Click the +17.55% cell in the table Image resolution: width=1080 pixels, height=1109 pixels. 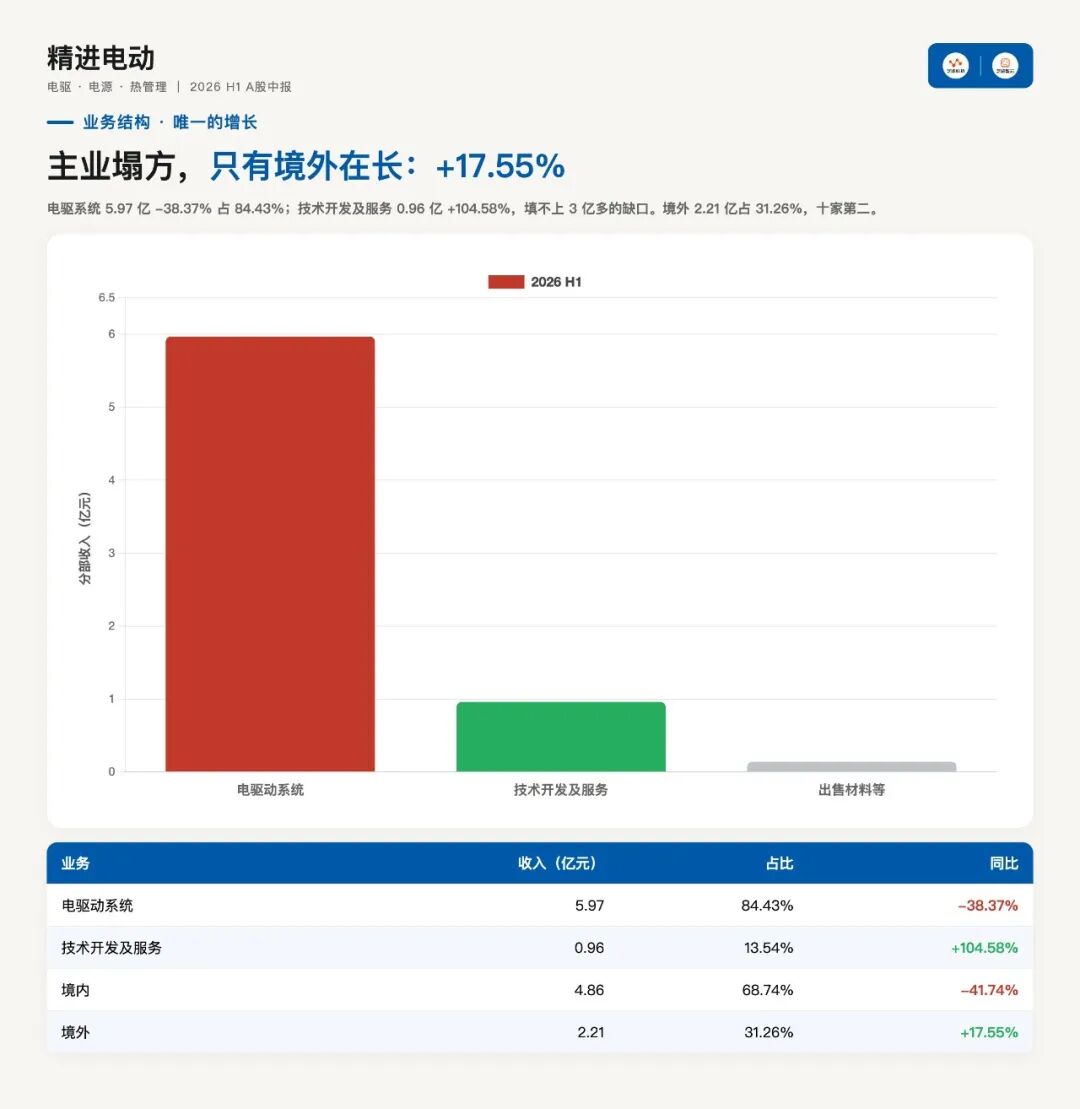[x=989, y=1033]
